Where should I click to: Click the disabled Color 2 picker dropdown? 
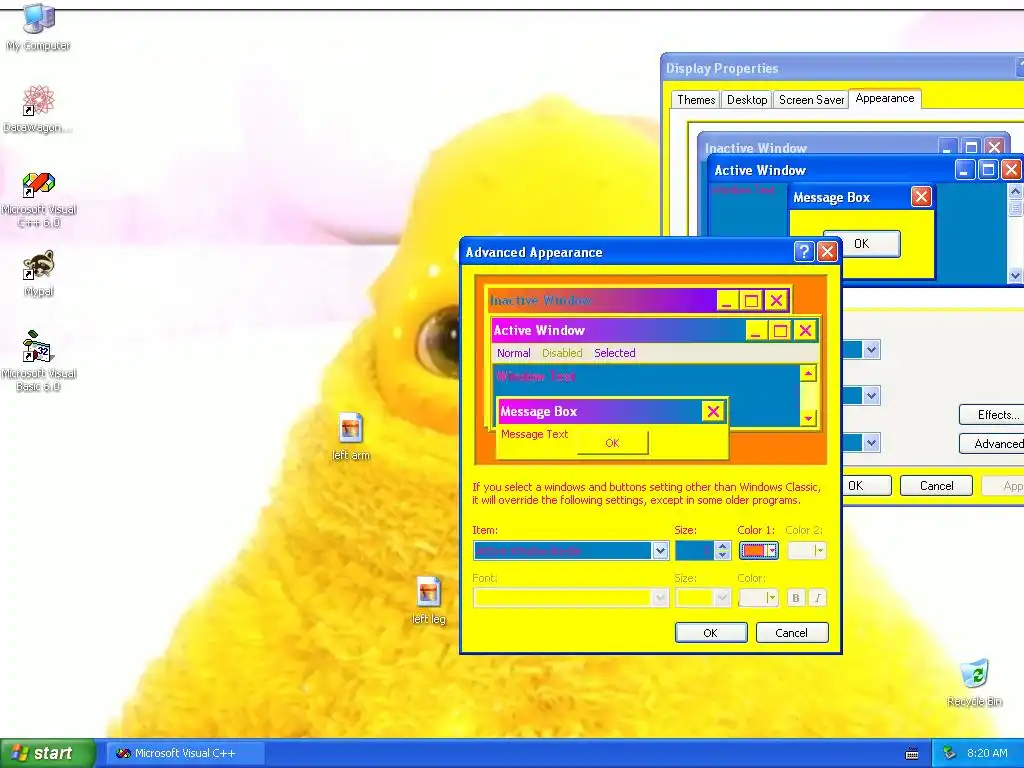click(807, 551)
